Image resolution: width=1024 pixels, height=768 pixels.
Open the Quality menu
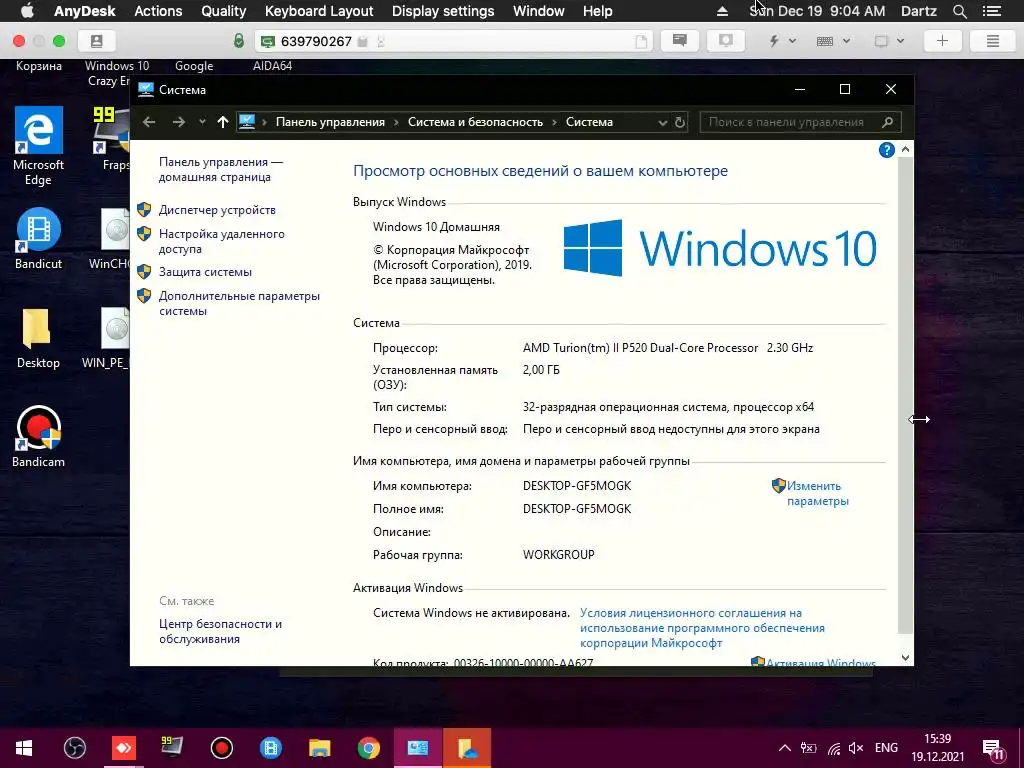coord(223,11)
